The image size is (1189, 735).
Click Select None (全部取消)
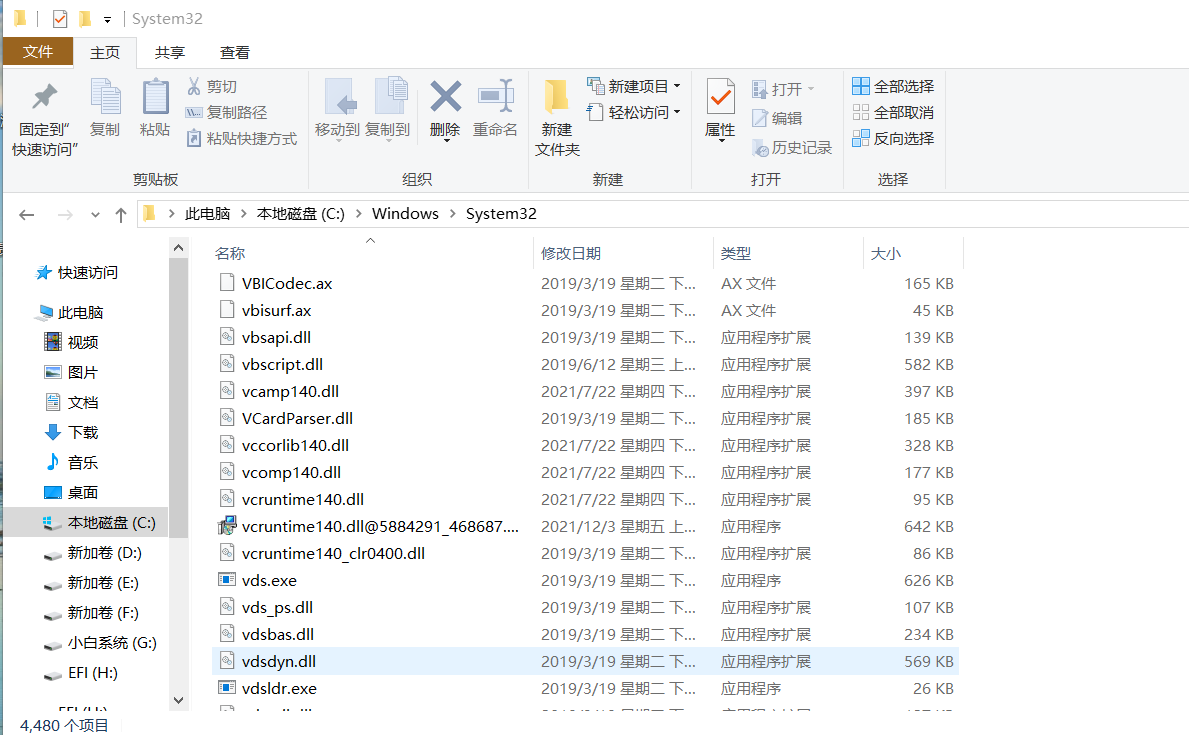click(x=893, y=112)
